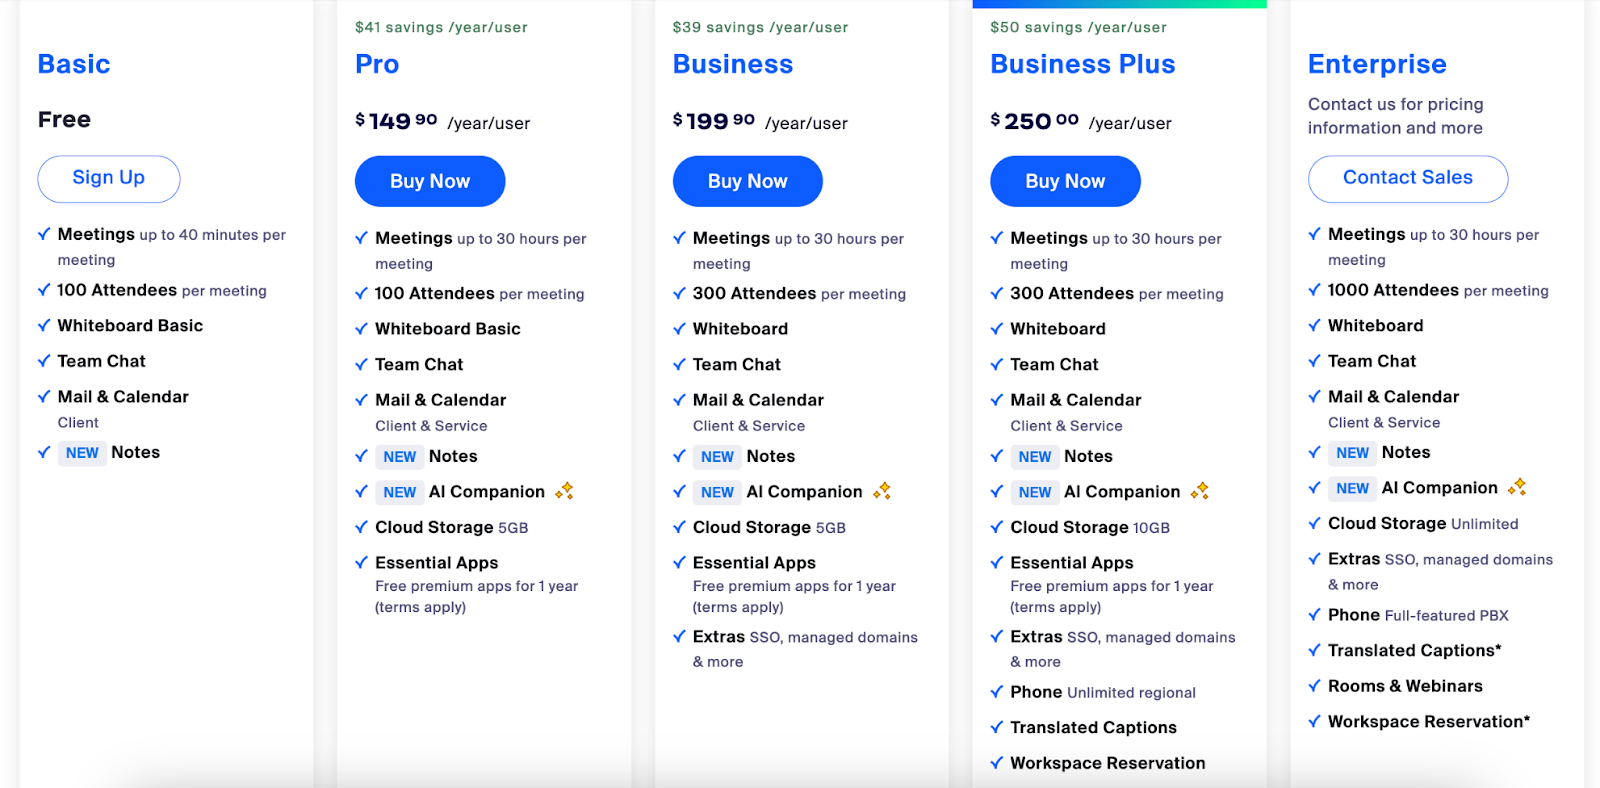Select Workspace Reservation in Enterprise list
1600x788 pixels.
[x=1429, y=722]
